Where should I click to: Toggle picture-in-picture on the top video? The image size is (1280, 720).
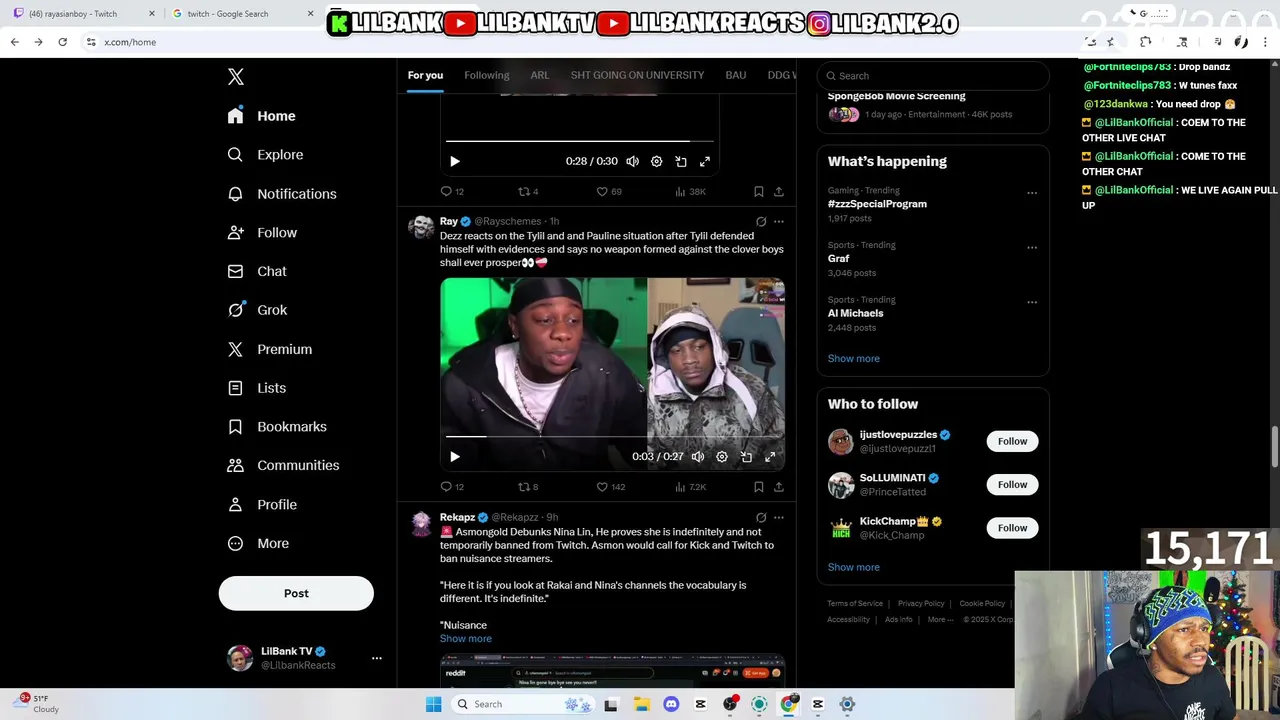coord(681,161)
